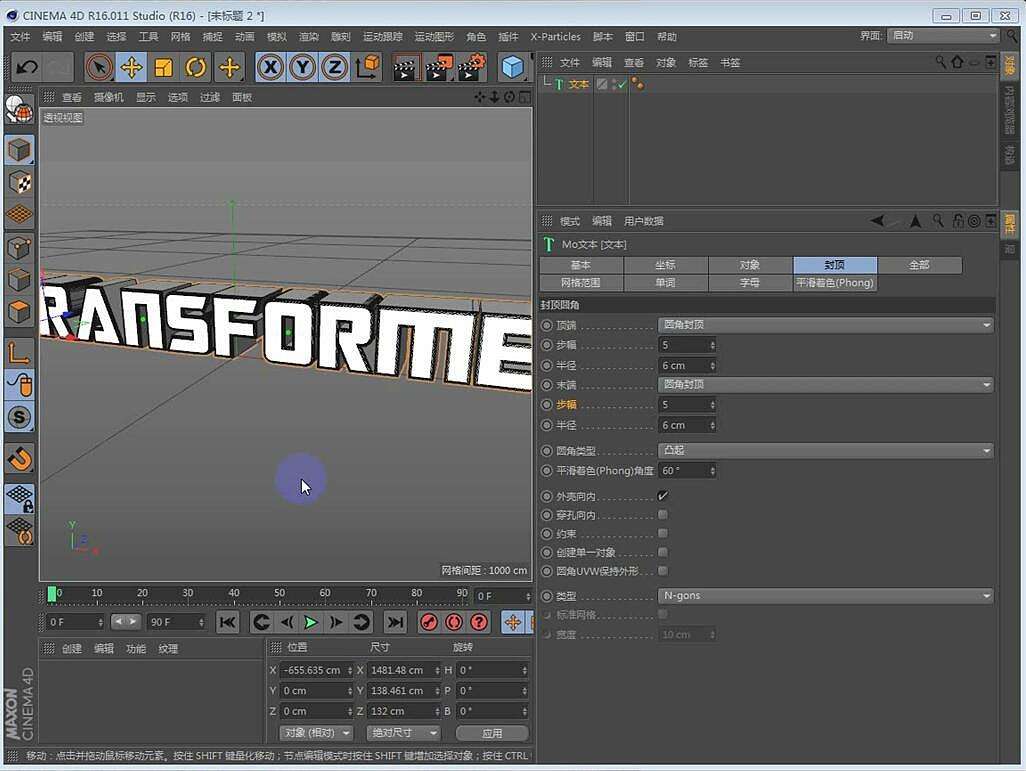Uncheck the 外壳向内 checkbox
This screenshot has width=1026, height=771.
pyautogui.click(x=662, y=496)
